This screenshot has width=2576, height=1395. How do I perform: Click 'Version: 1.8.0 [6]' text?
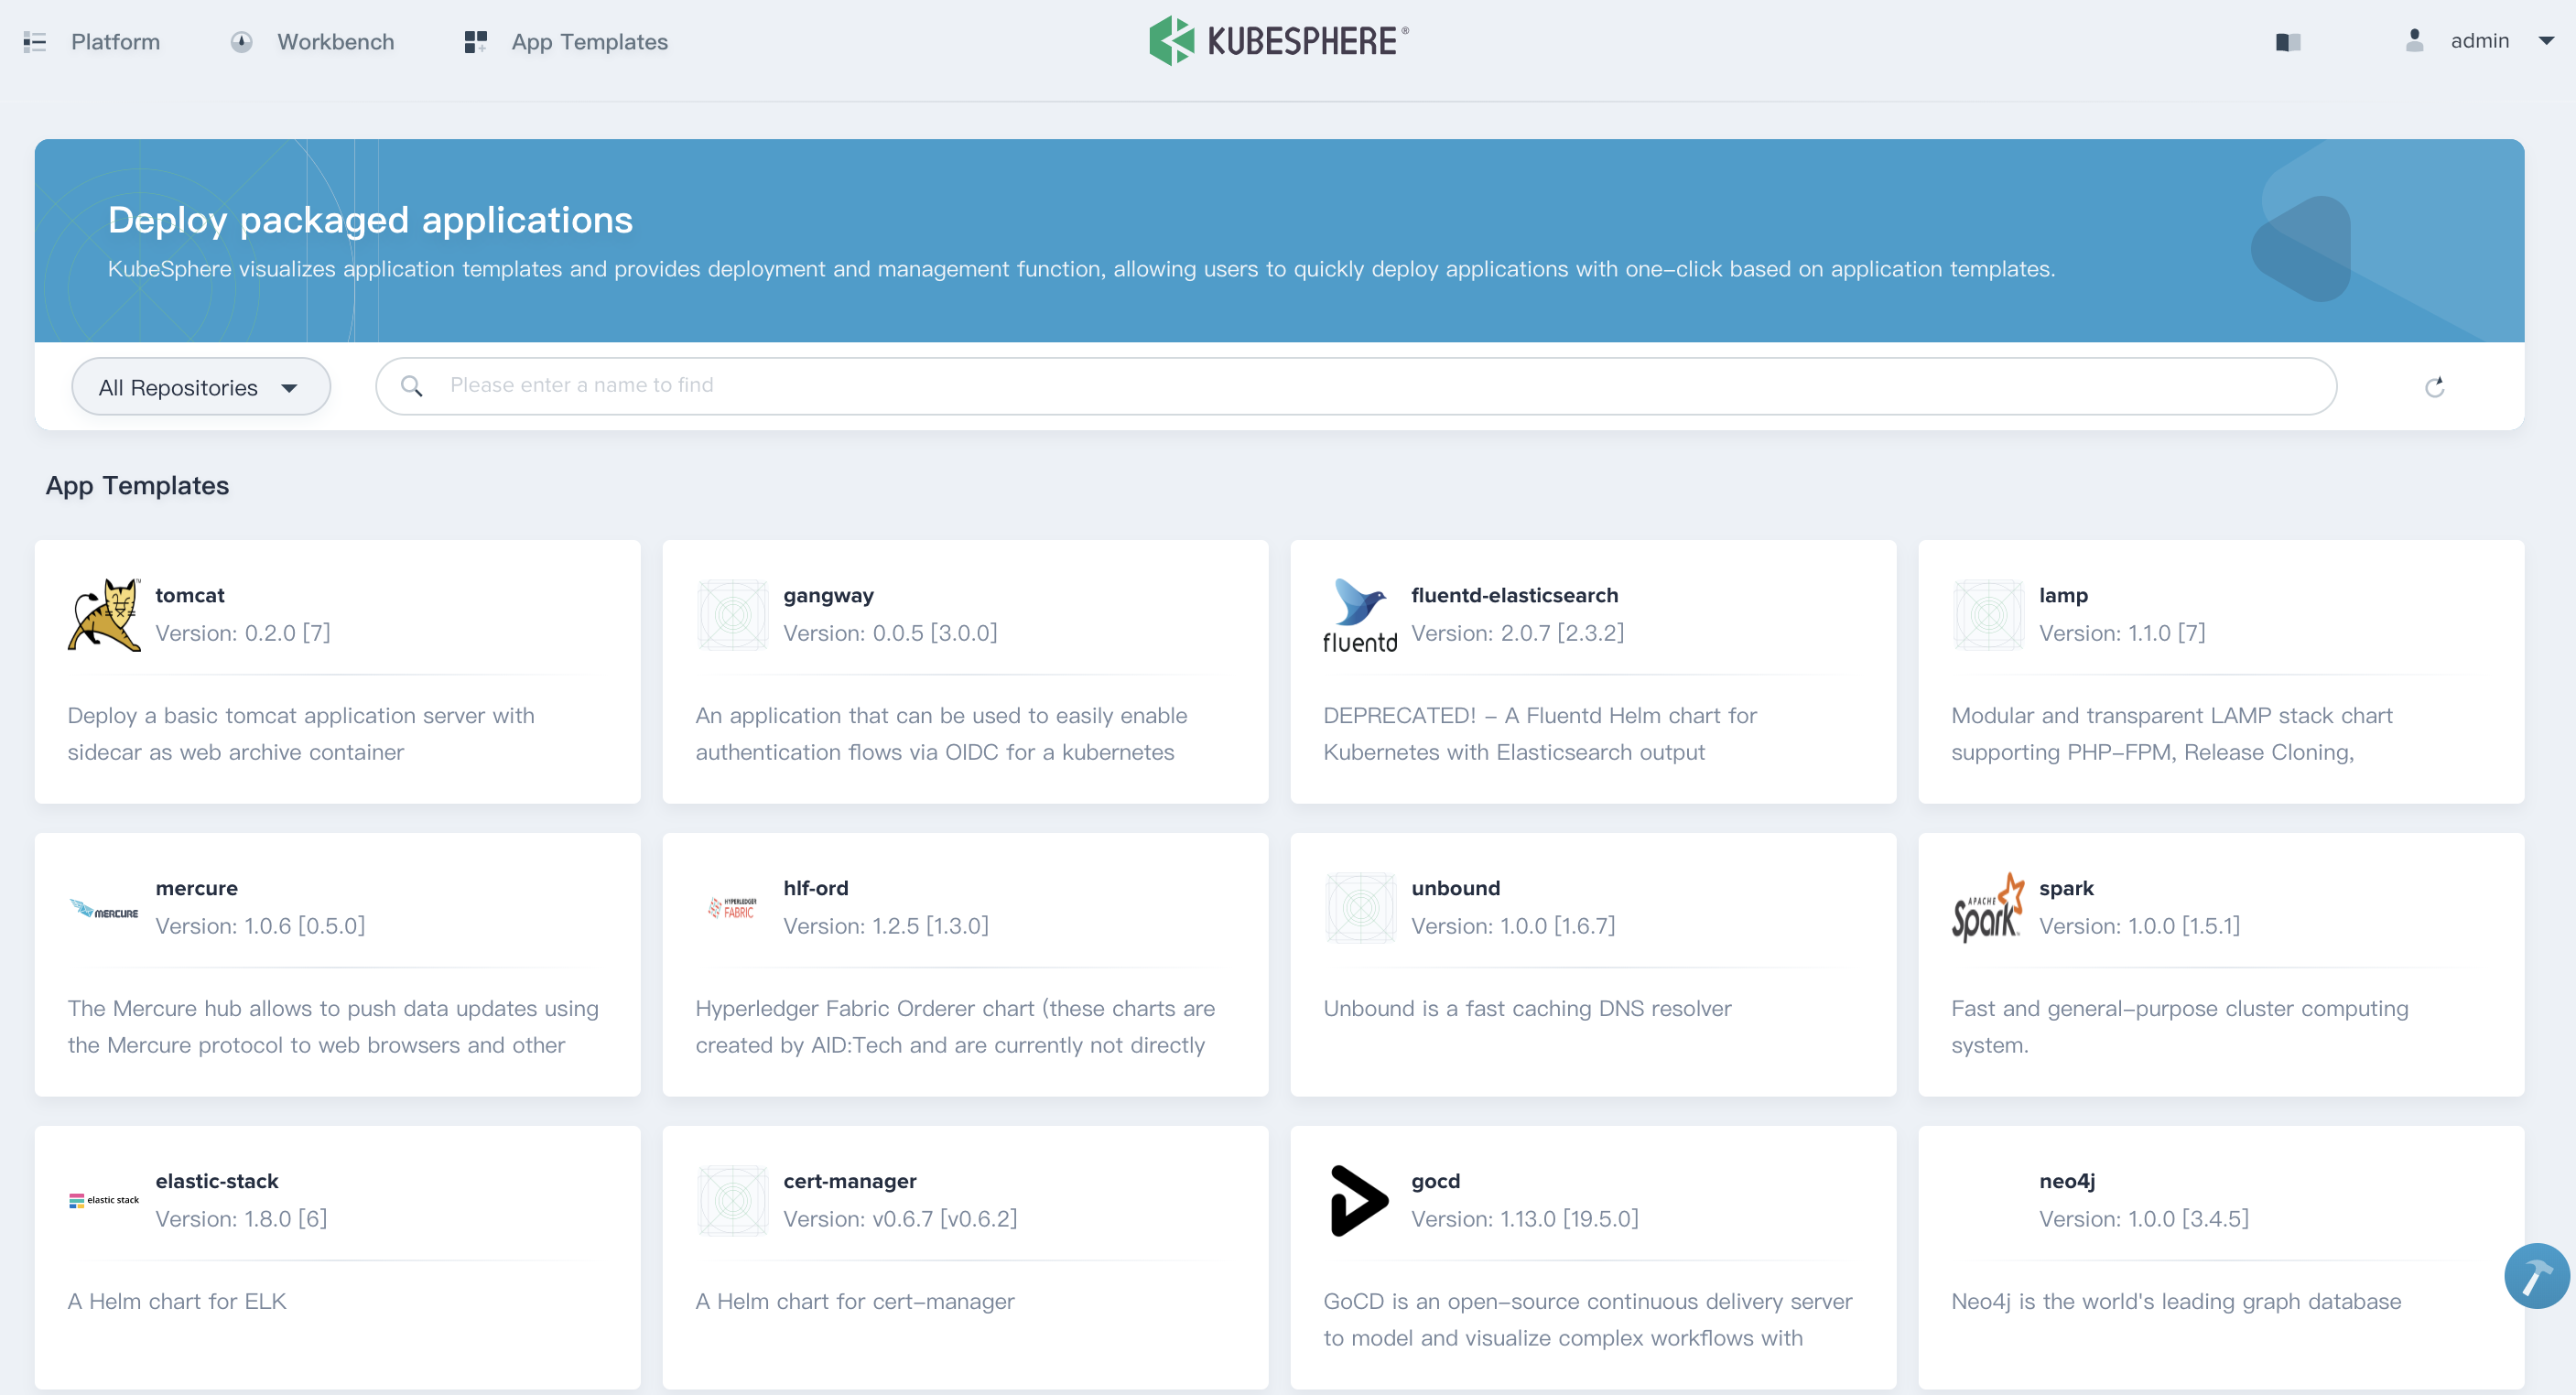[242, 1219]
